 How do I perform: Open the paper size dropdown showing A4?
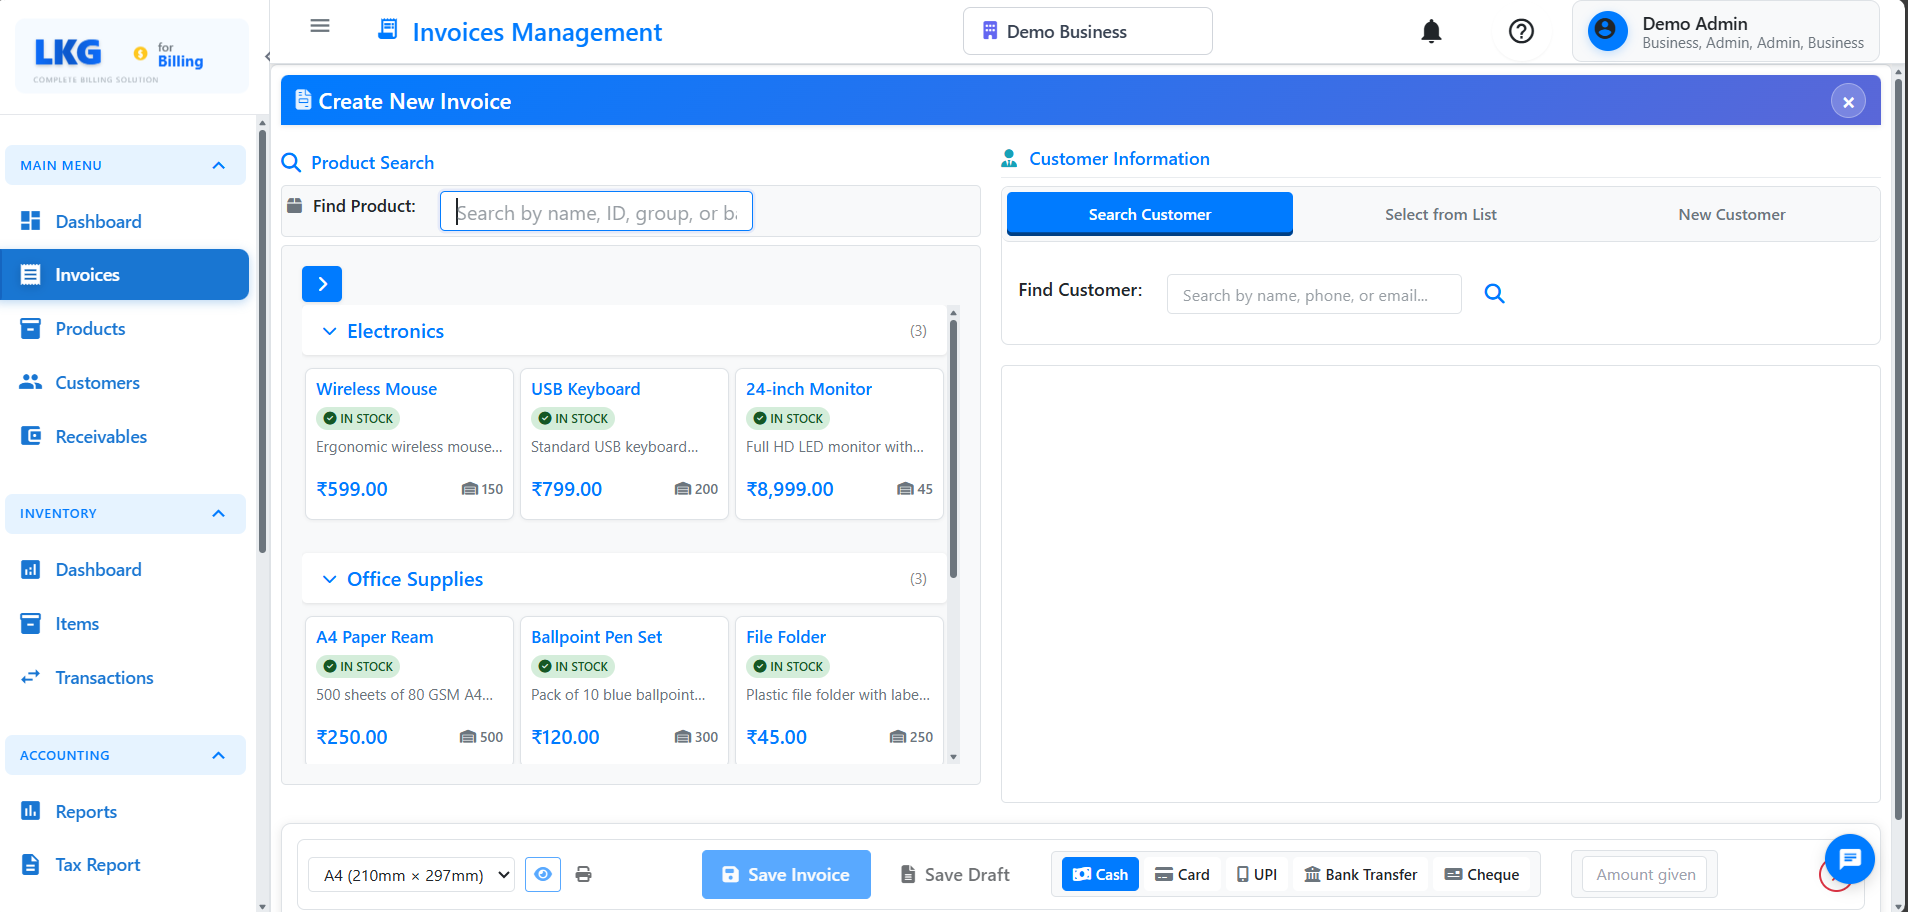[410, 874]
